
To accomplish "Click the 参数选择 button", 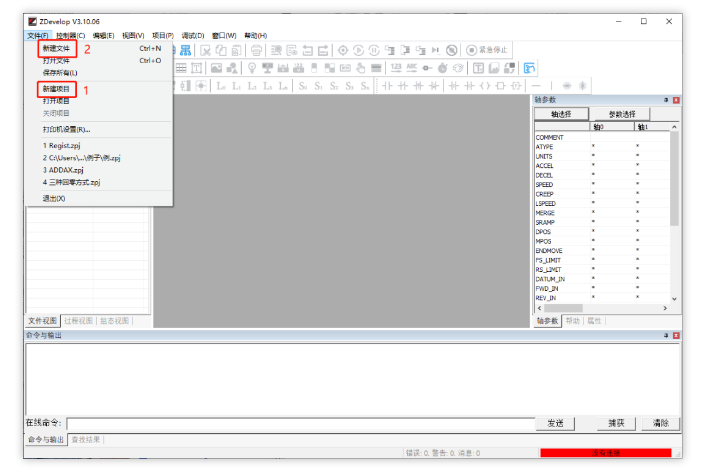I will [622, 114].
